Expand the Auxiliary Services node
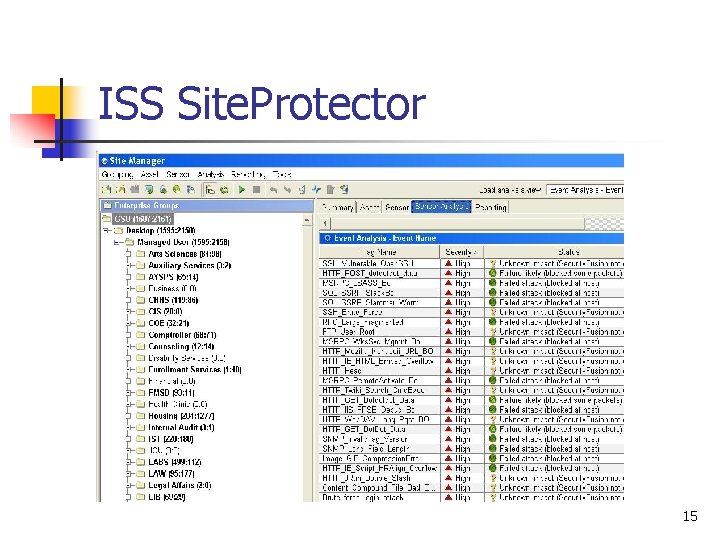Image resolution: width=720 pixels, height=540 pixels. (129, 265)
